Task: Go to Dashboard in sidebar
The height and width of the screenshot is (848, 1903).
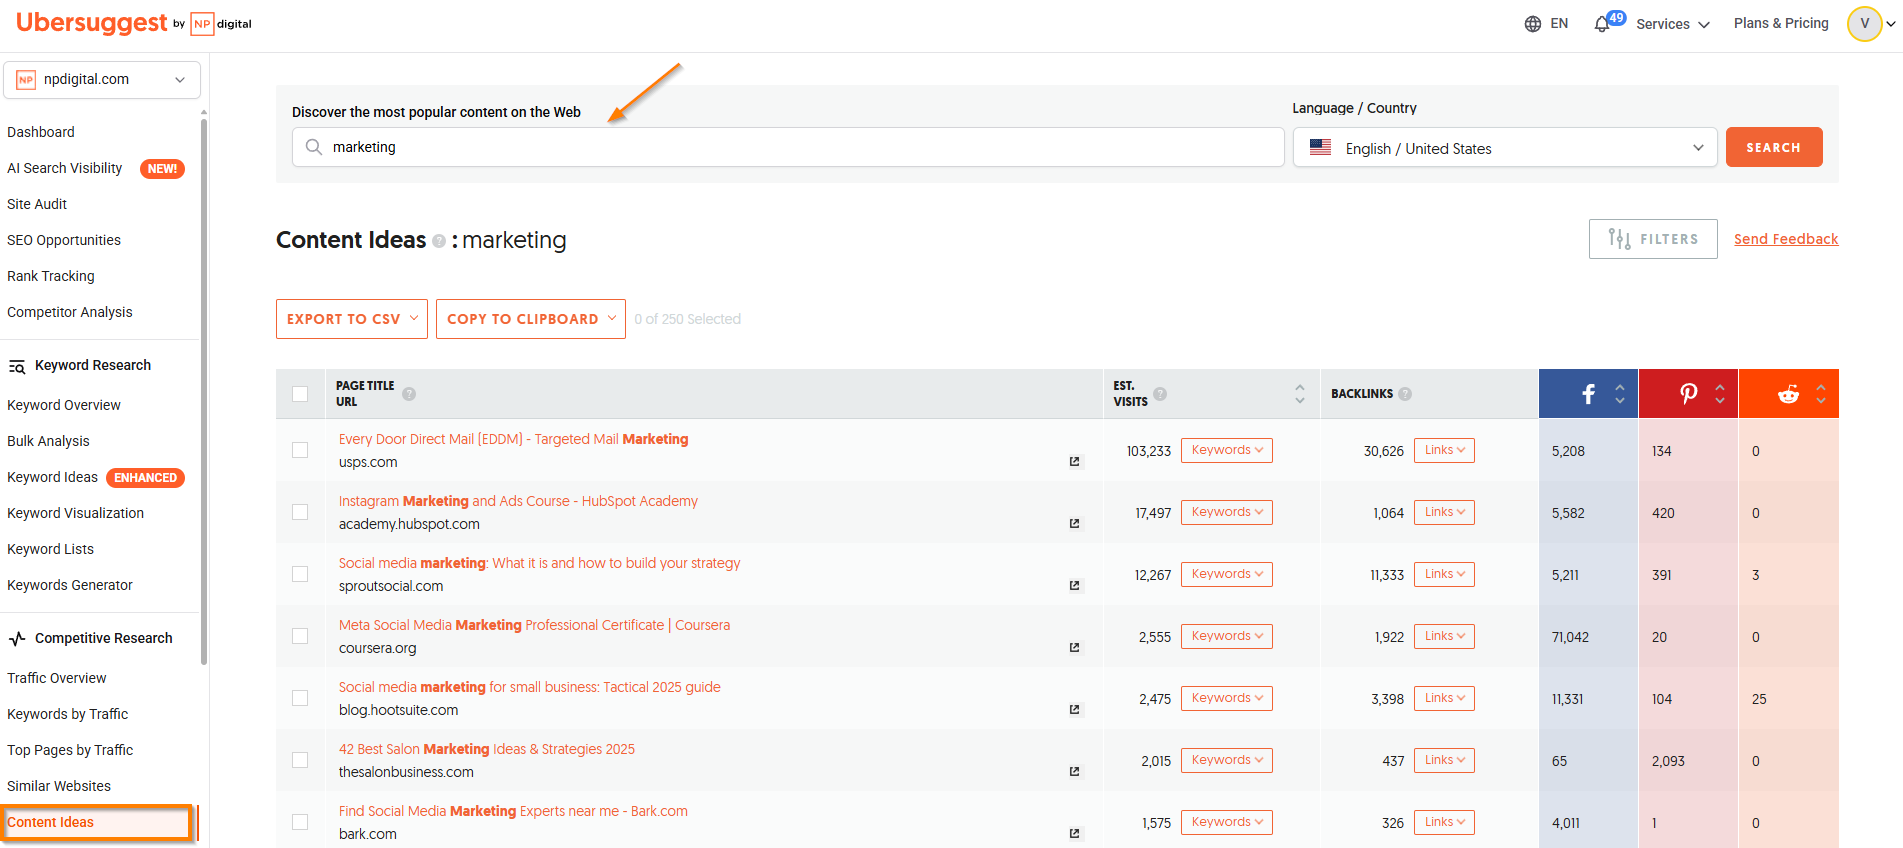Action: coord(41,132)
